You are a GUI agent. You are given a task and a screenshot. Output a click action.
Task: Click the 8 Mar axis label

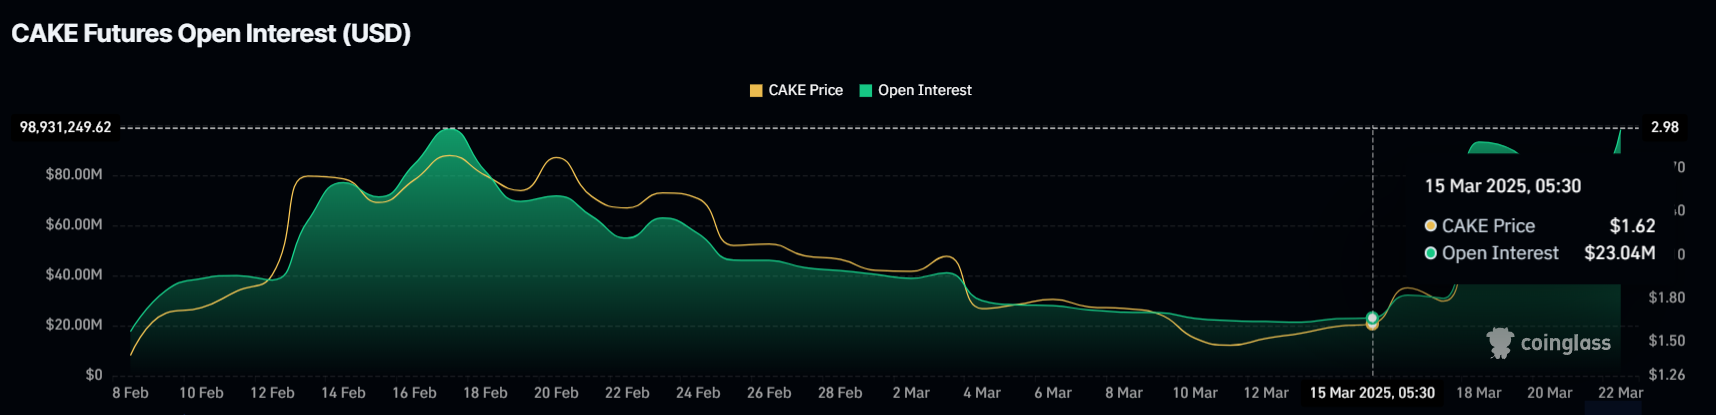(x=1124, y=393)
